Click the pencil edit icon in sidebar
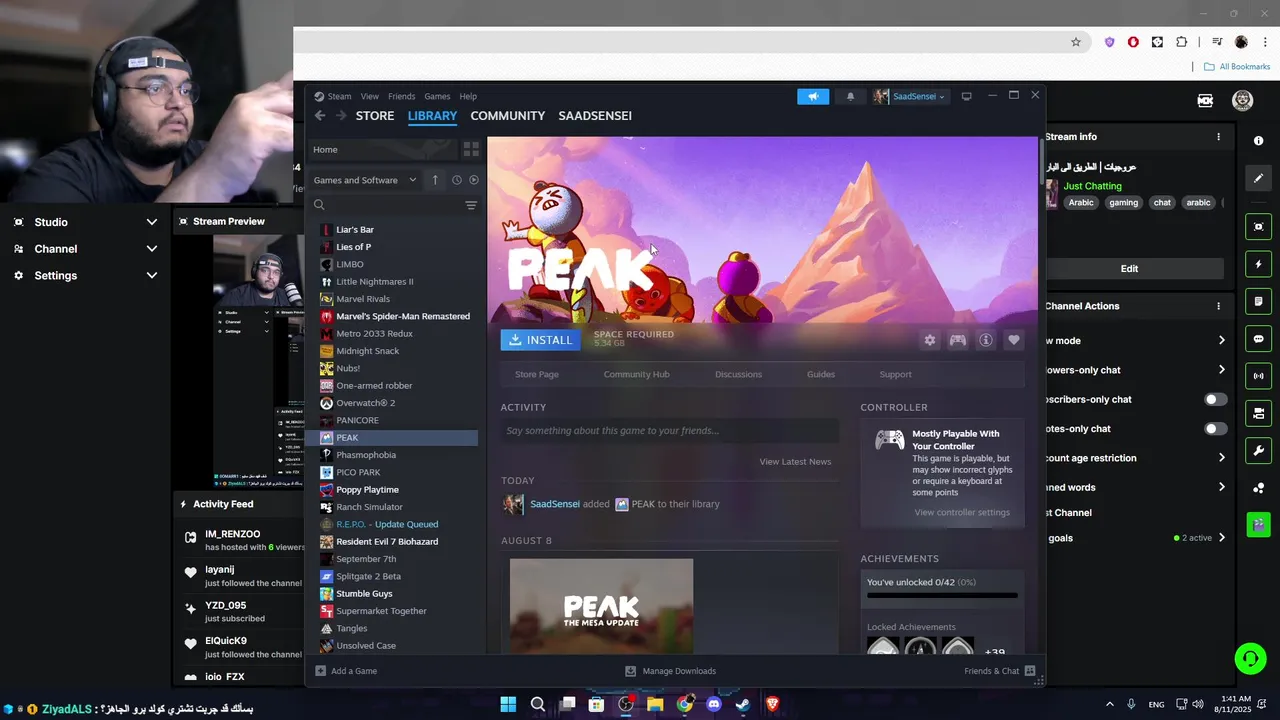1280x720 pixels. click(1259, 178)
